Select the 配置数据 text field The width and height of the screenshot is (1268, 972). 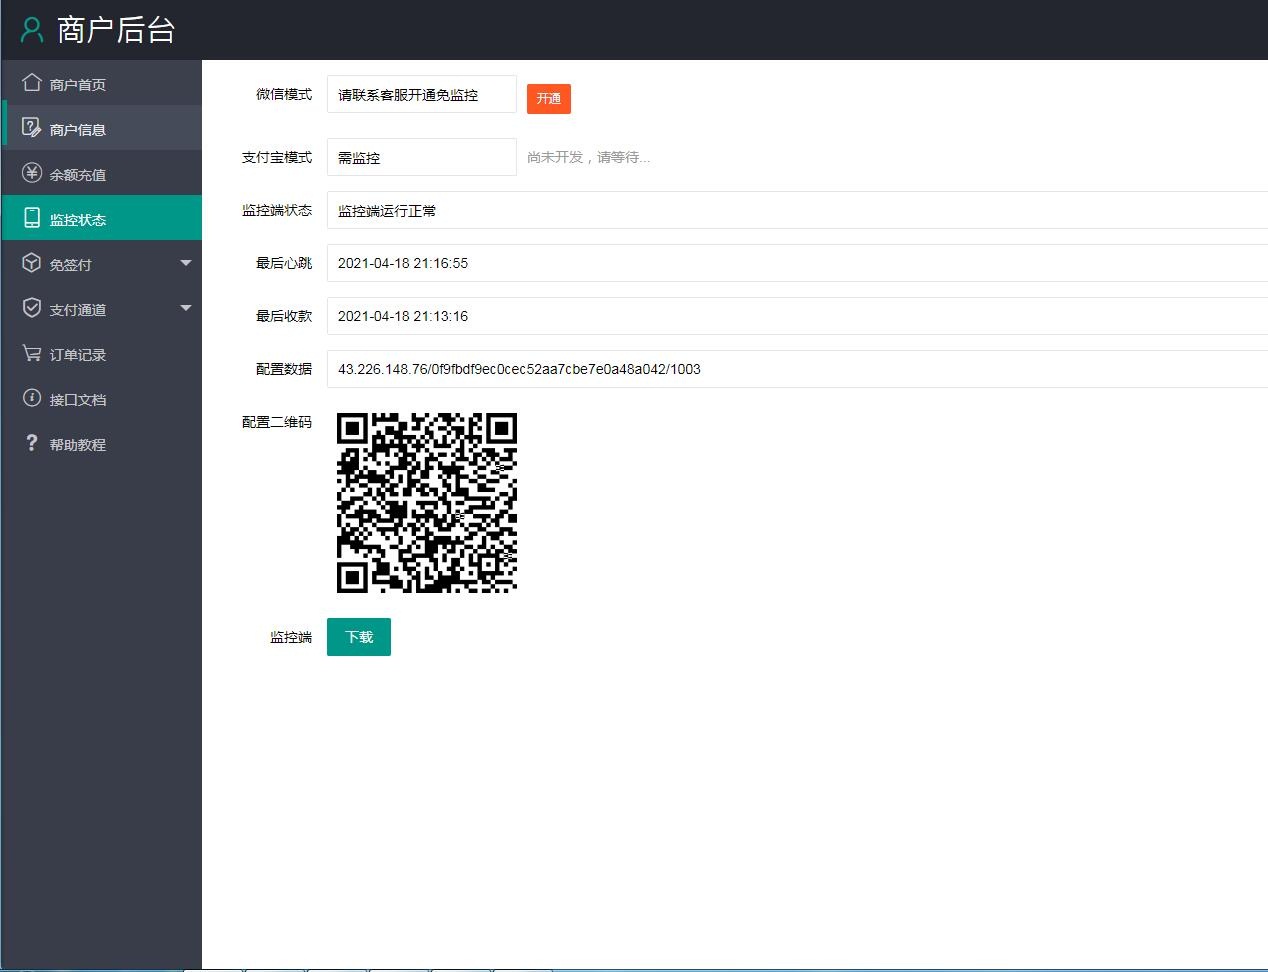coord(700,369)
